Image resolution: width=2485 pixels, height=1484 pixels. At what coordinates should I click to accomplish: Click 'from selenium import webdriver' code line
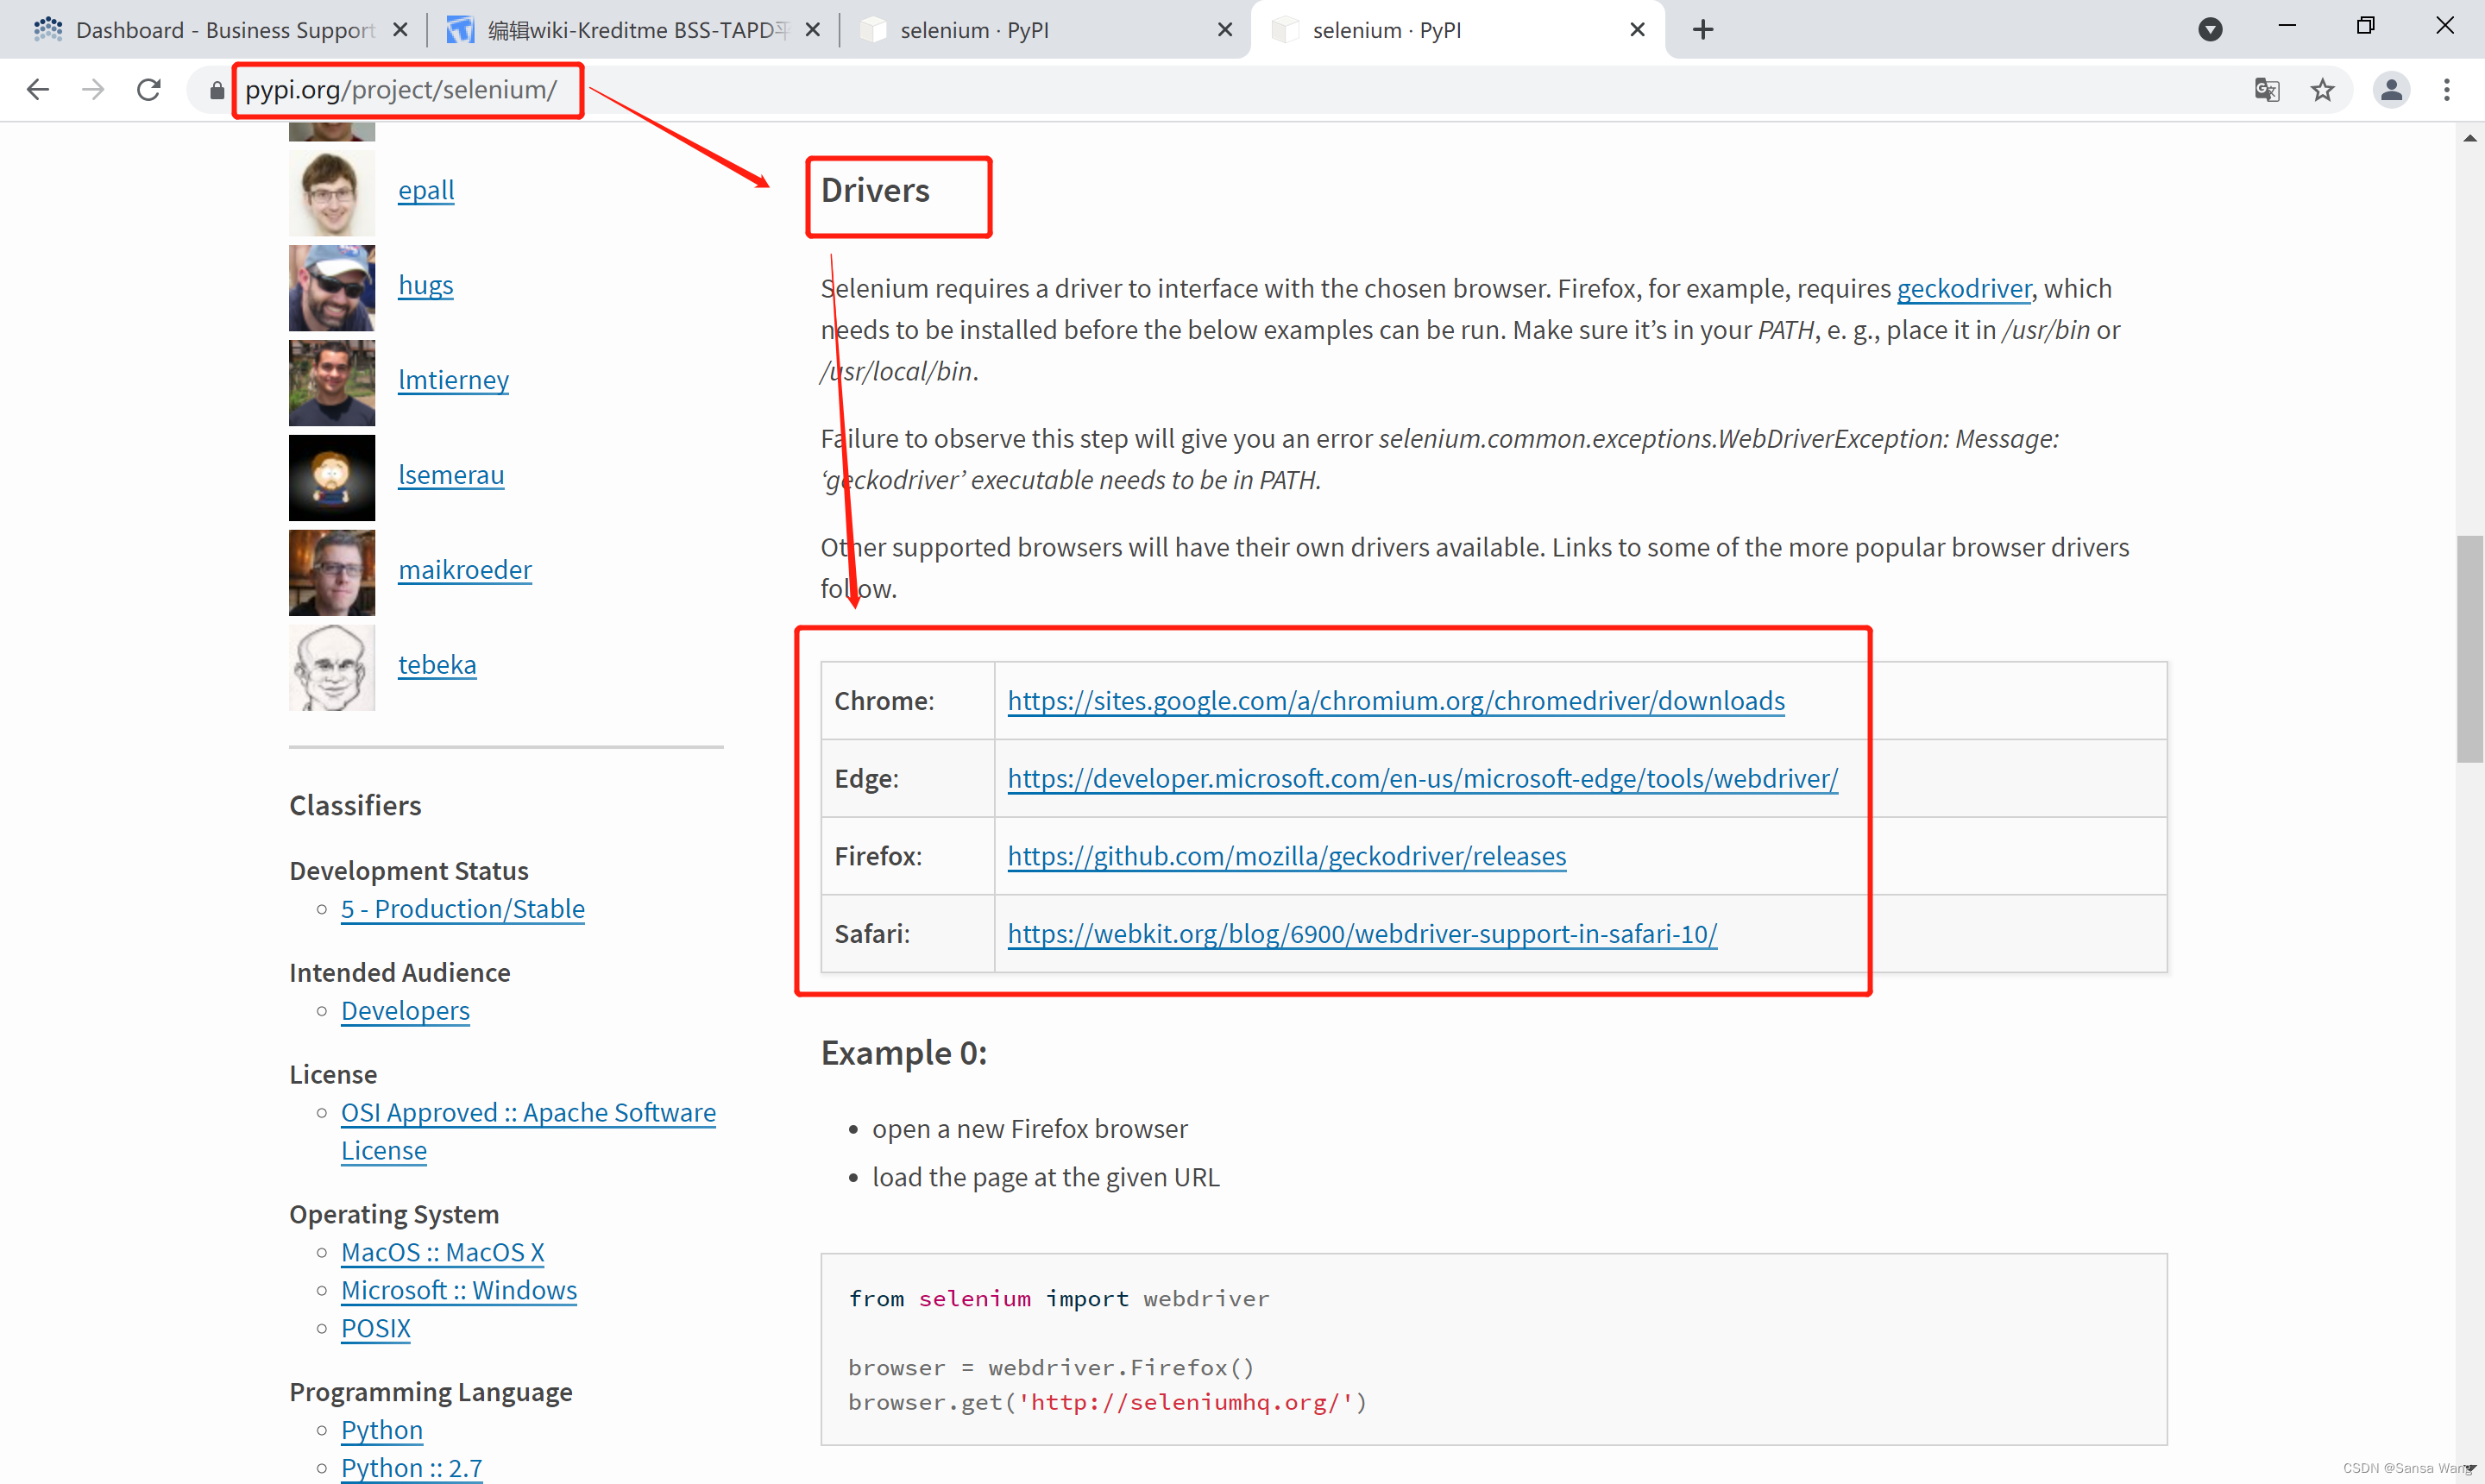pos(1059,1299)
